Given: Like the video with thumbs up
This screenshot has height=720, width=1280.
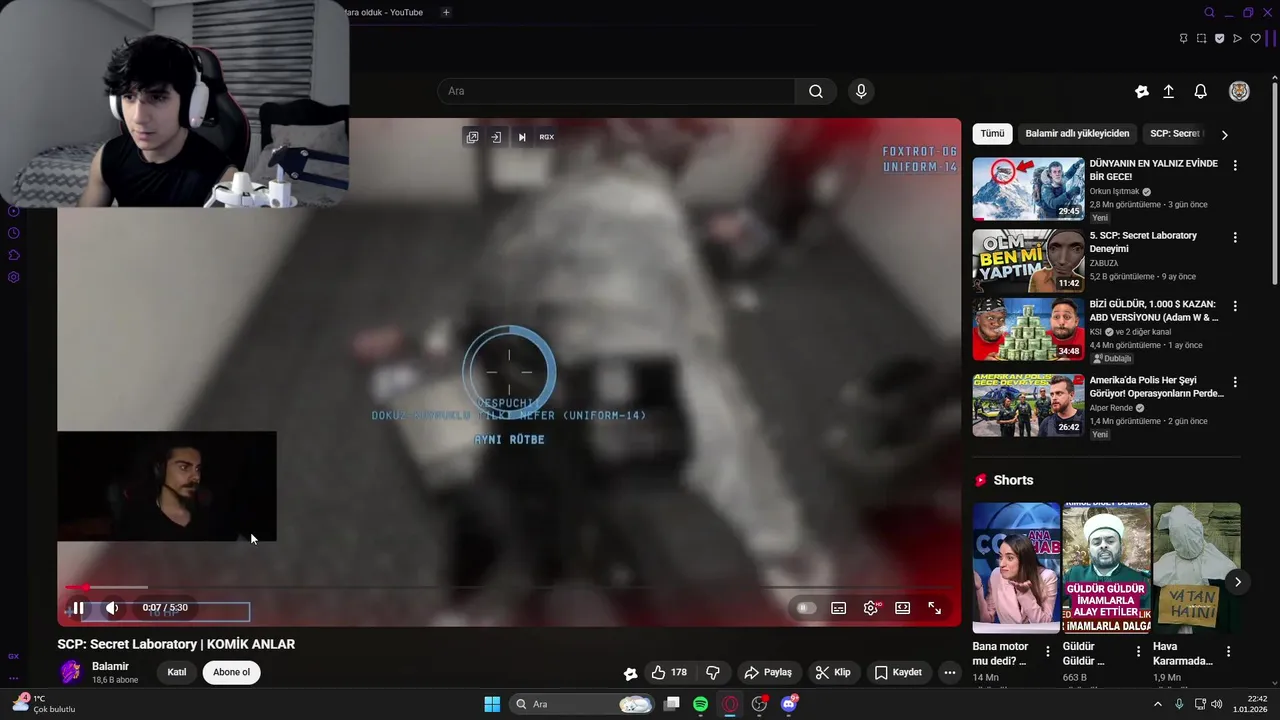Looking at the screenshot, I should [669, 672].
